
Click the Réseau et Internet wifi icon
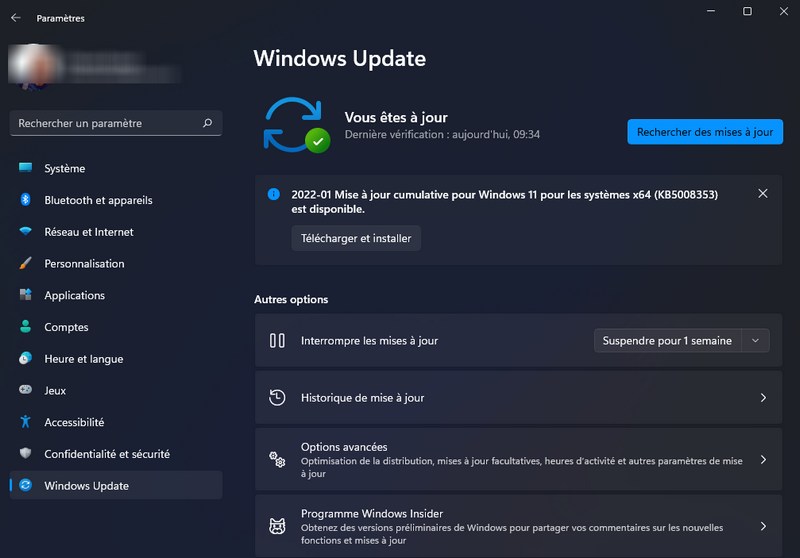click(26, 231)
